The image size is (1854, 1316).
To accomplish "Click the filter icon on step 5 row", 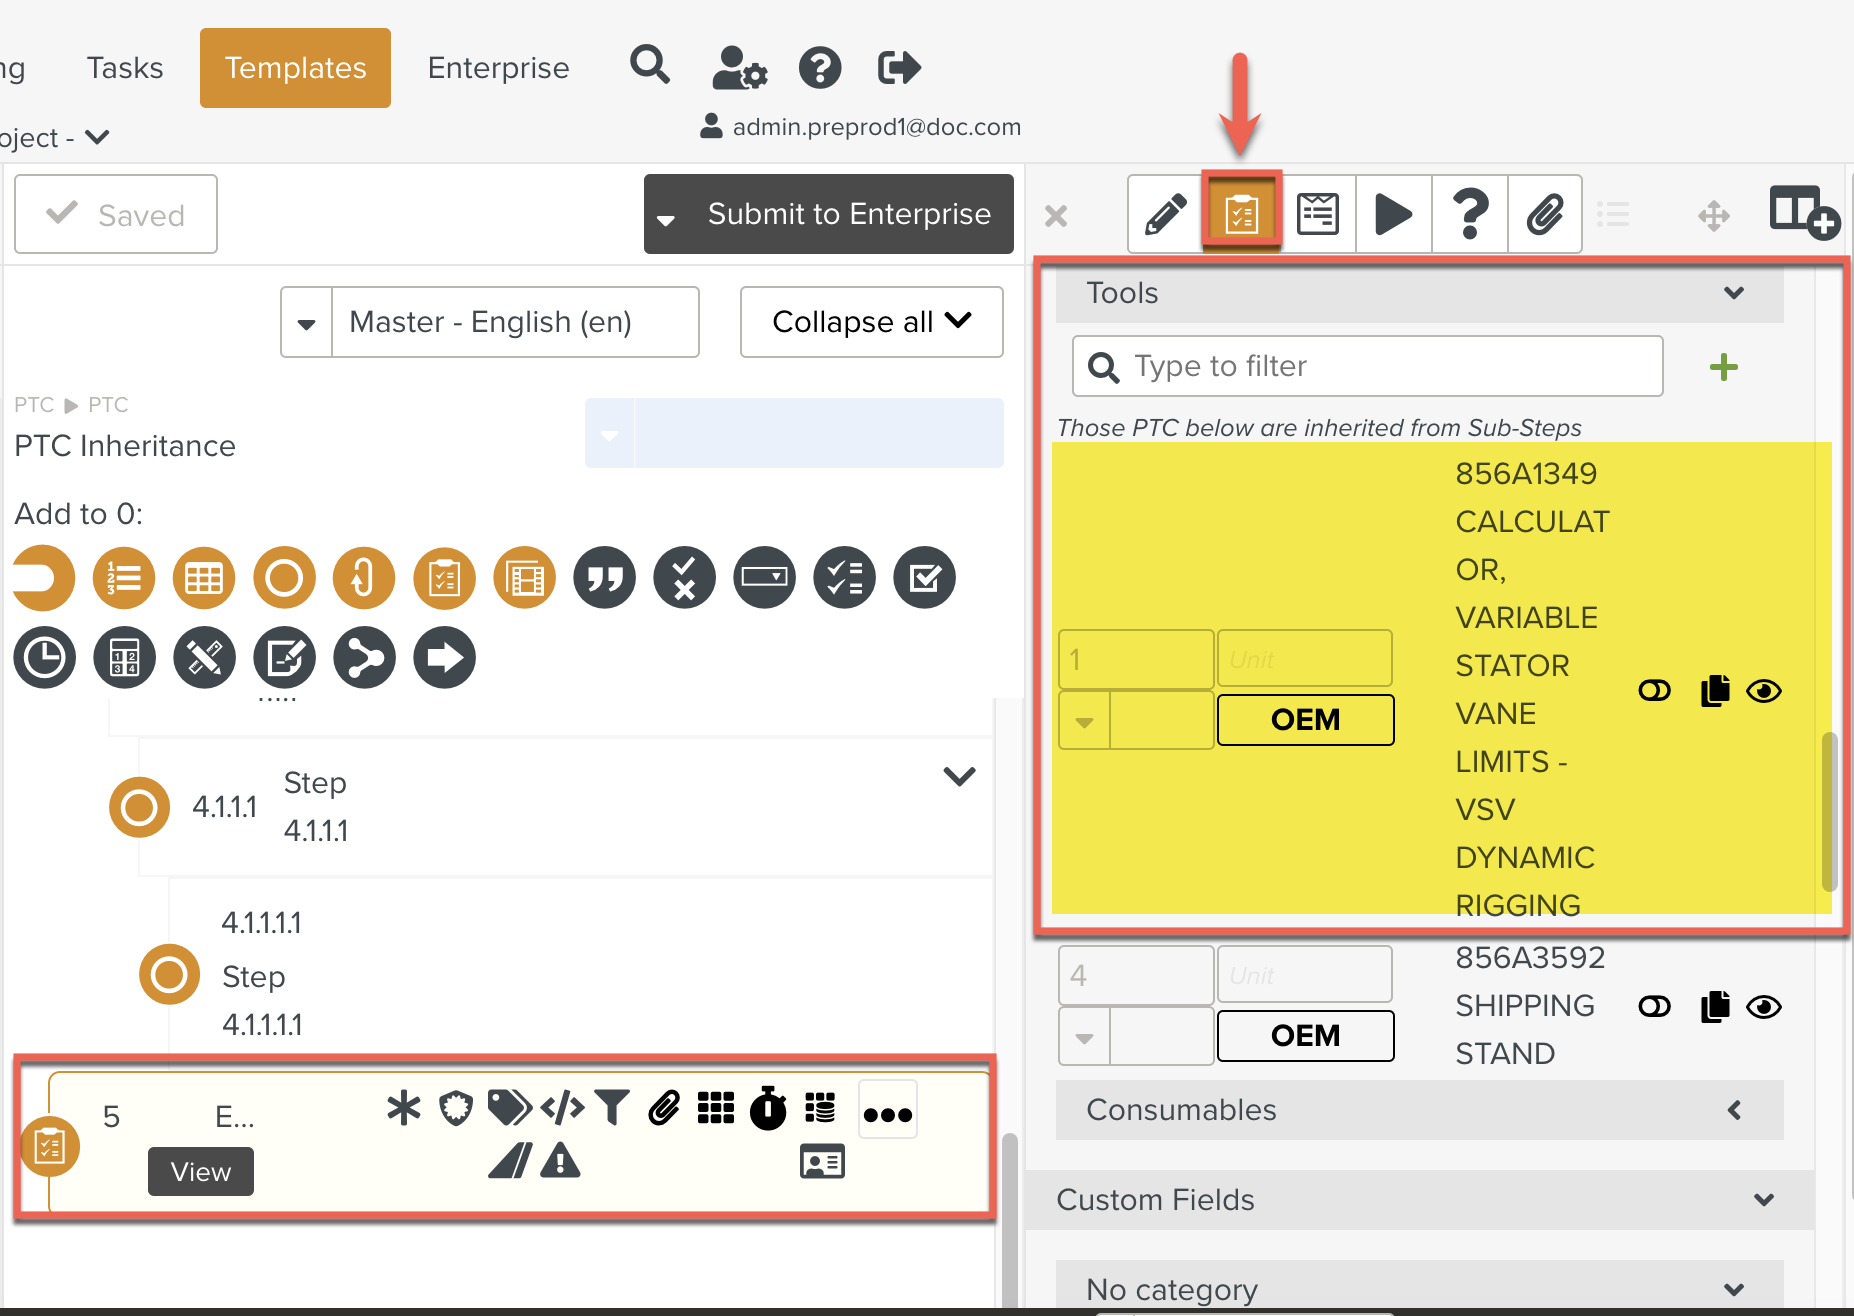I will [613, 1108].
